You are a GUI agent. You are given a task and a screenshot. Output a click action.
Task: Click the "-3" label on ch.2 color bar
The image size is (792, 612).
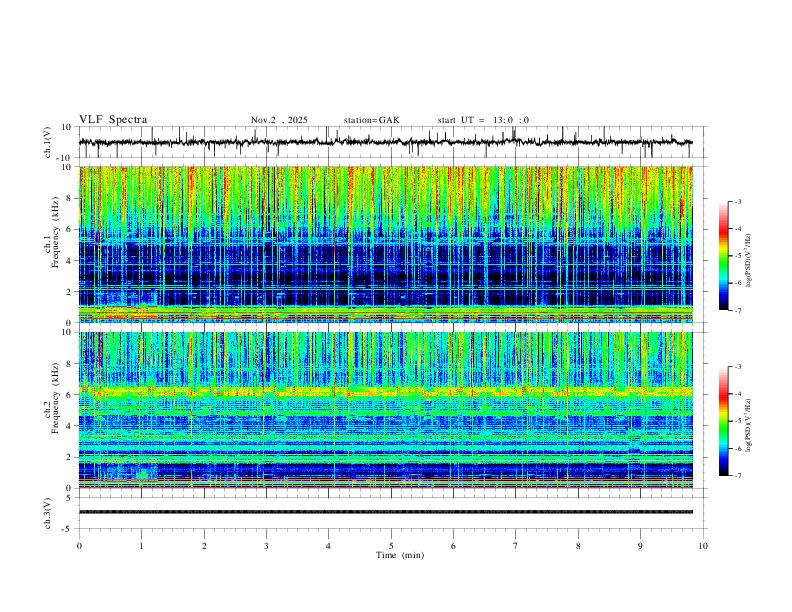coord(738,367)
